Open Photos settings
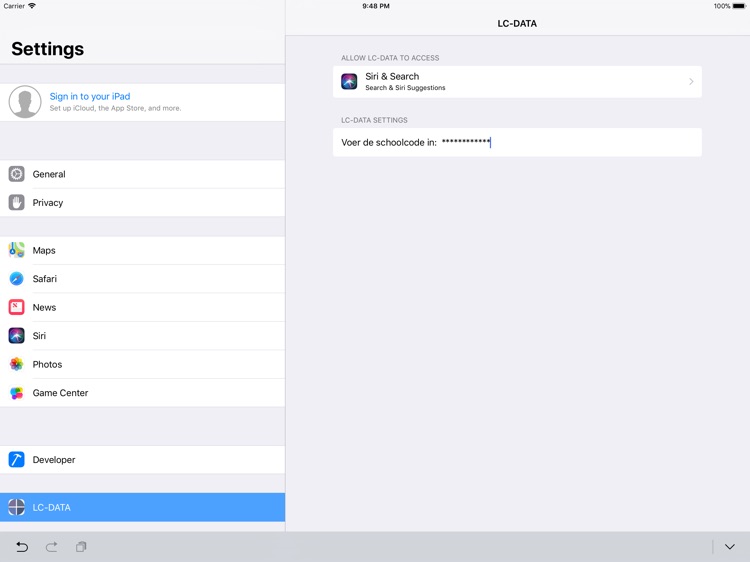This screenshot has width=750, height=562. [143, 364]
